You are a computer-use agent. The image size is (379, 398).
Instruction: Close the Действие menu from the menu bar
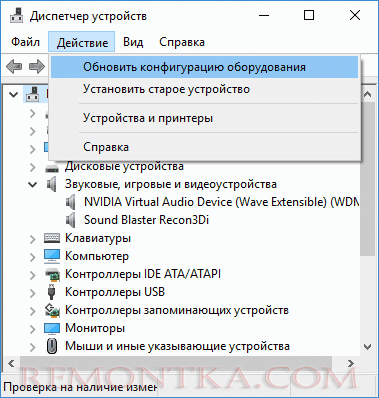82,42
